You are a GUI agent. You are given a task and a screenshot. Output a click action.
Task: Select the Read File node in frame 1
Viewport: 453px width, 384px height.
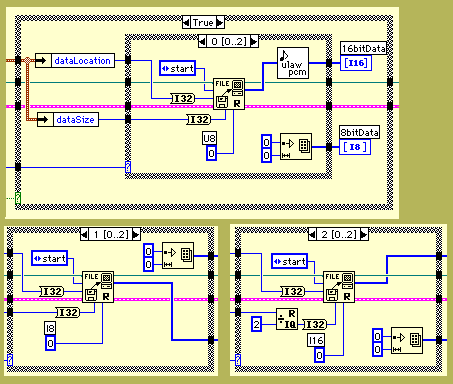click(x=98, y=287)
